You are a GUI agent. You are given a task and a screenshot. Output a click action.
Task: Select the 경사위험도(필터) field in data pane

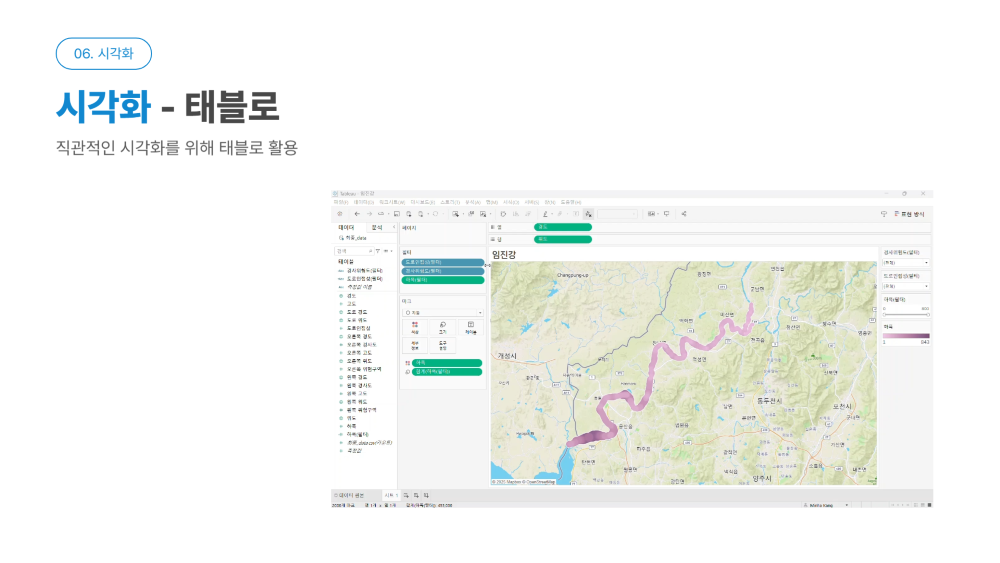coord(364,270)
